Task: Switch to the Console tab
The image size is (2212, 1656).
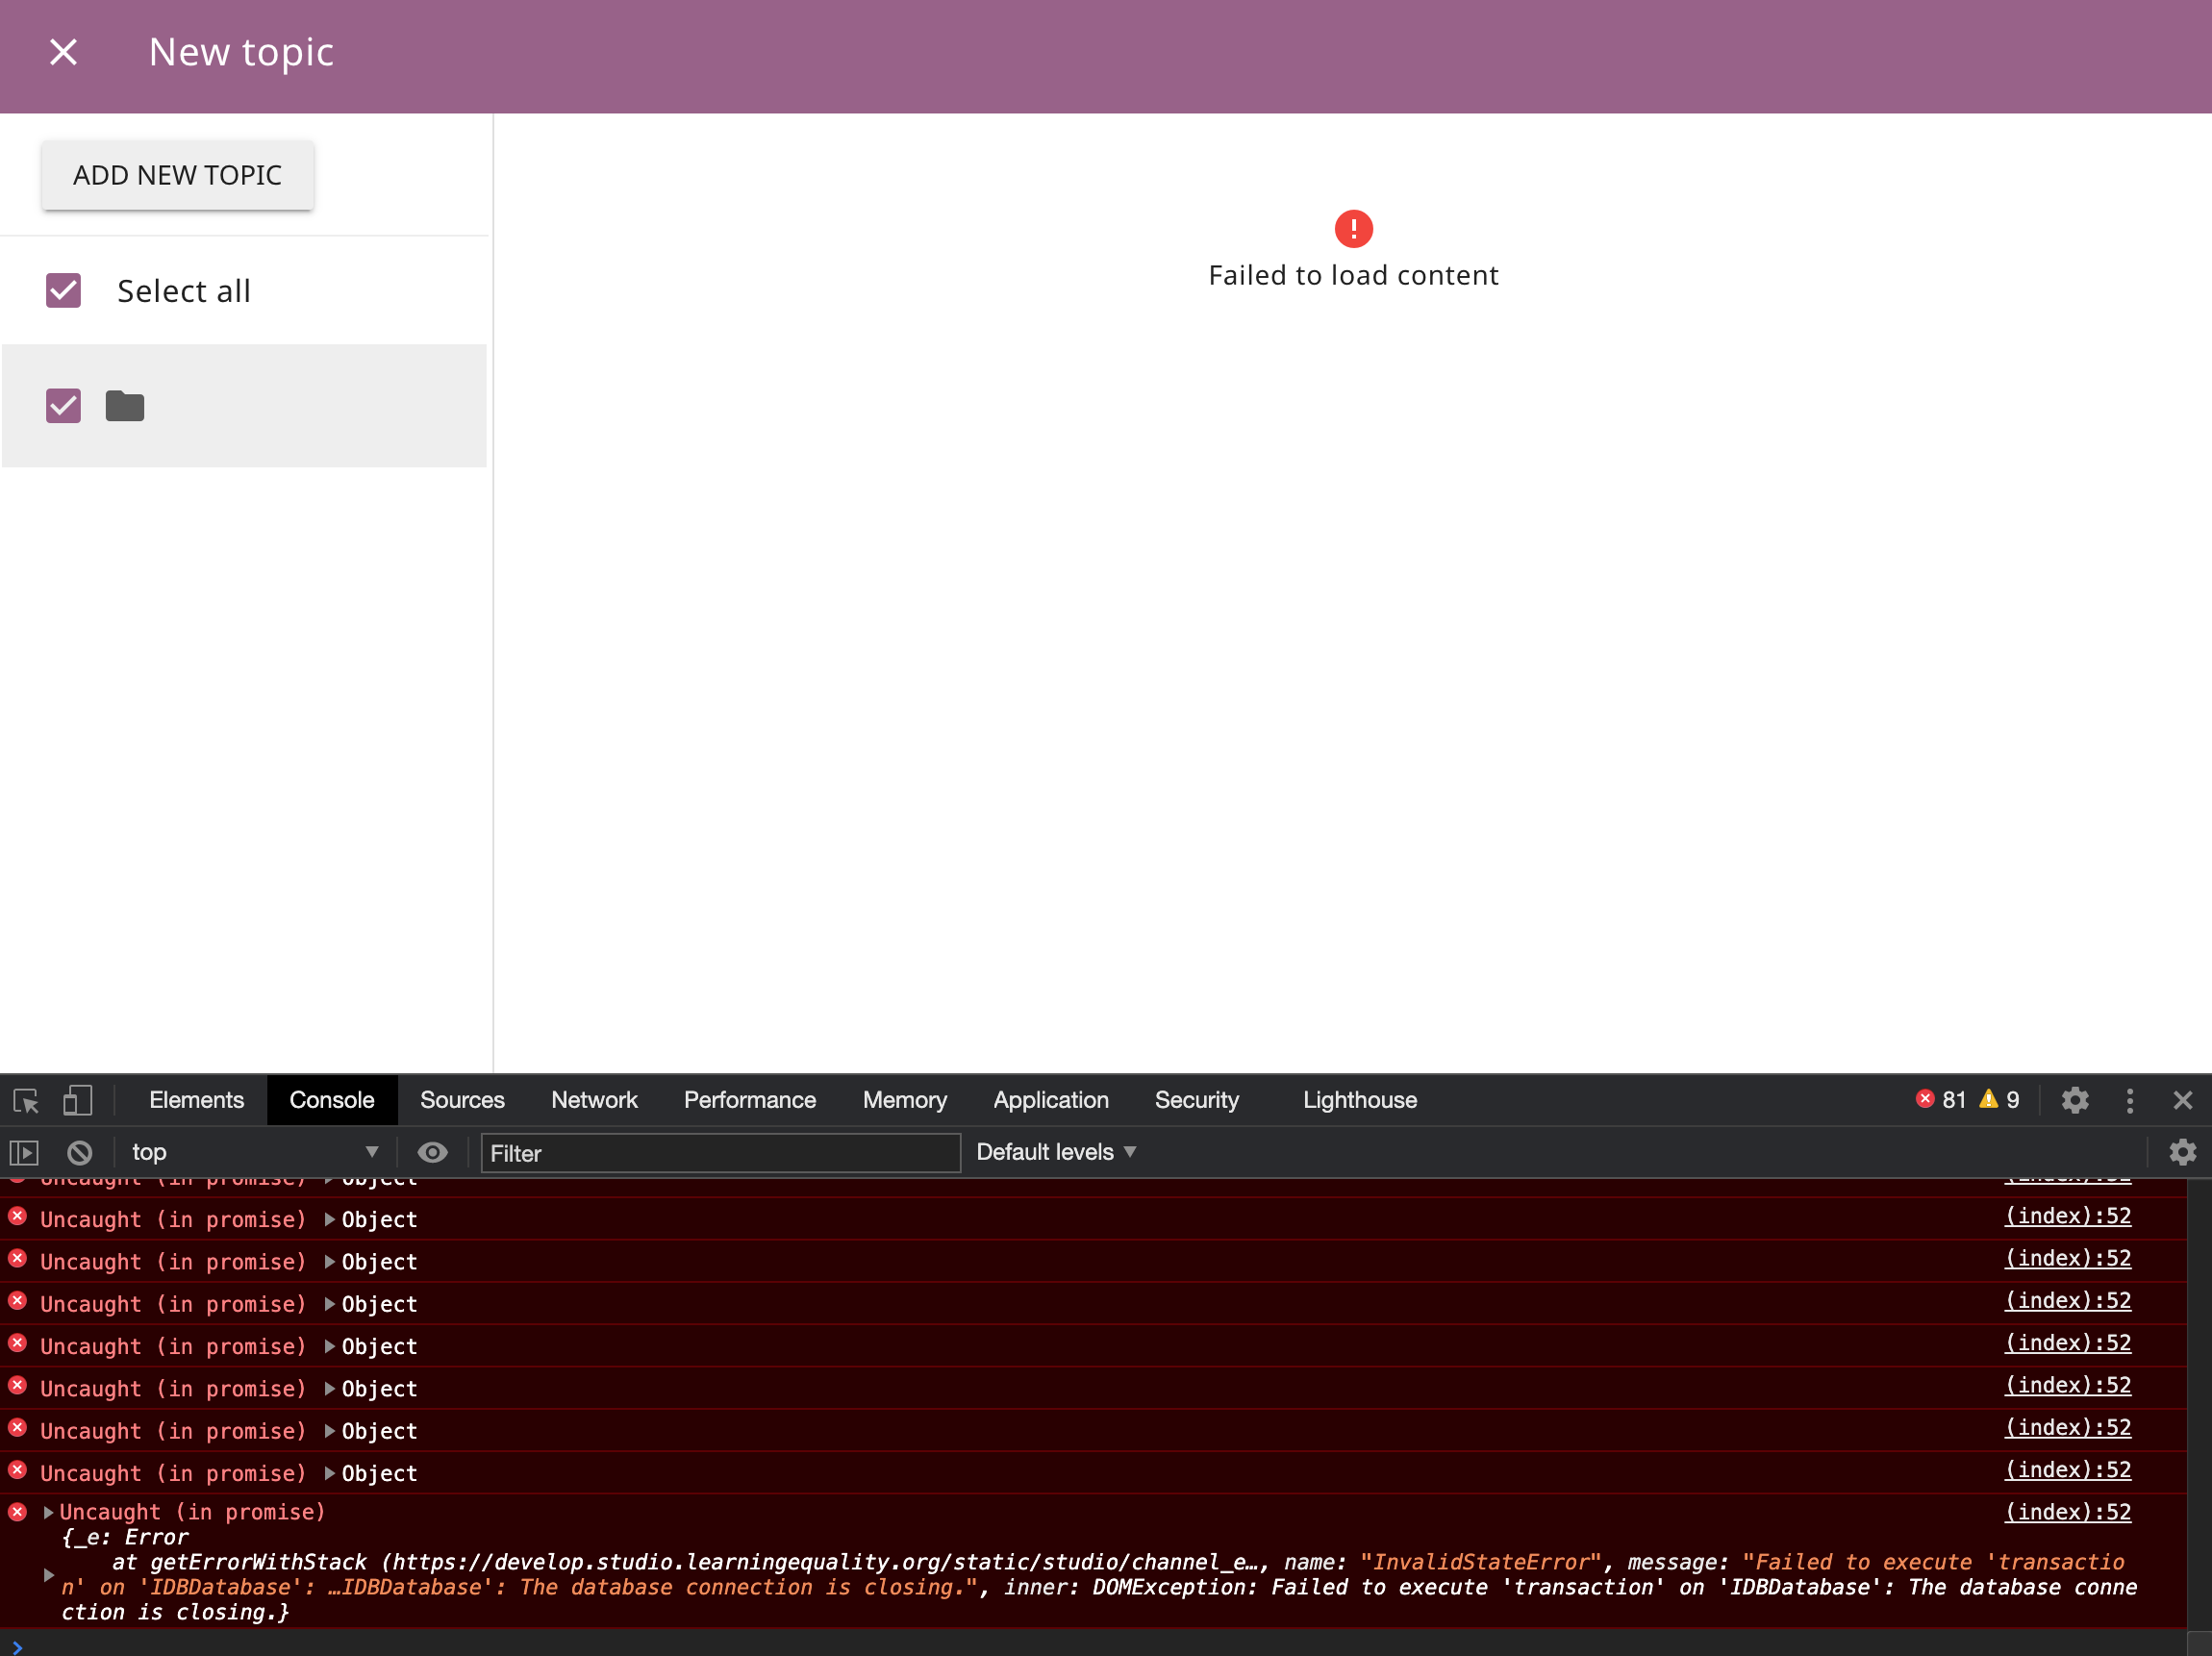Action: coord(332,1100)
